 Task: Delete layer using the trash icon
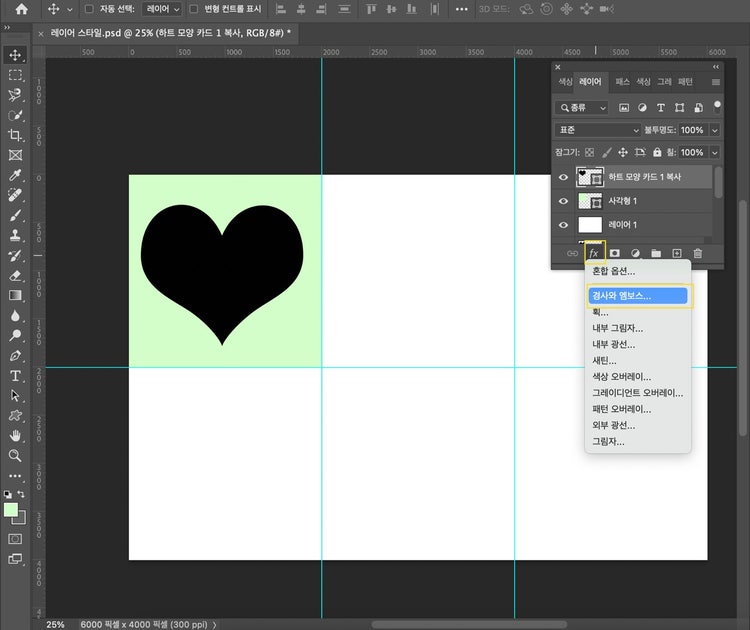tap(698, 253)
